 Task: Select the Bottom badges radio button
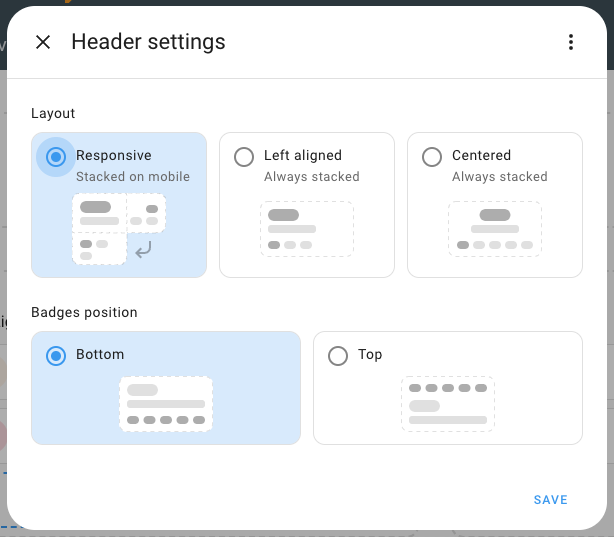pyautogui.click(x=56, y=355)
